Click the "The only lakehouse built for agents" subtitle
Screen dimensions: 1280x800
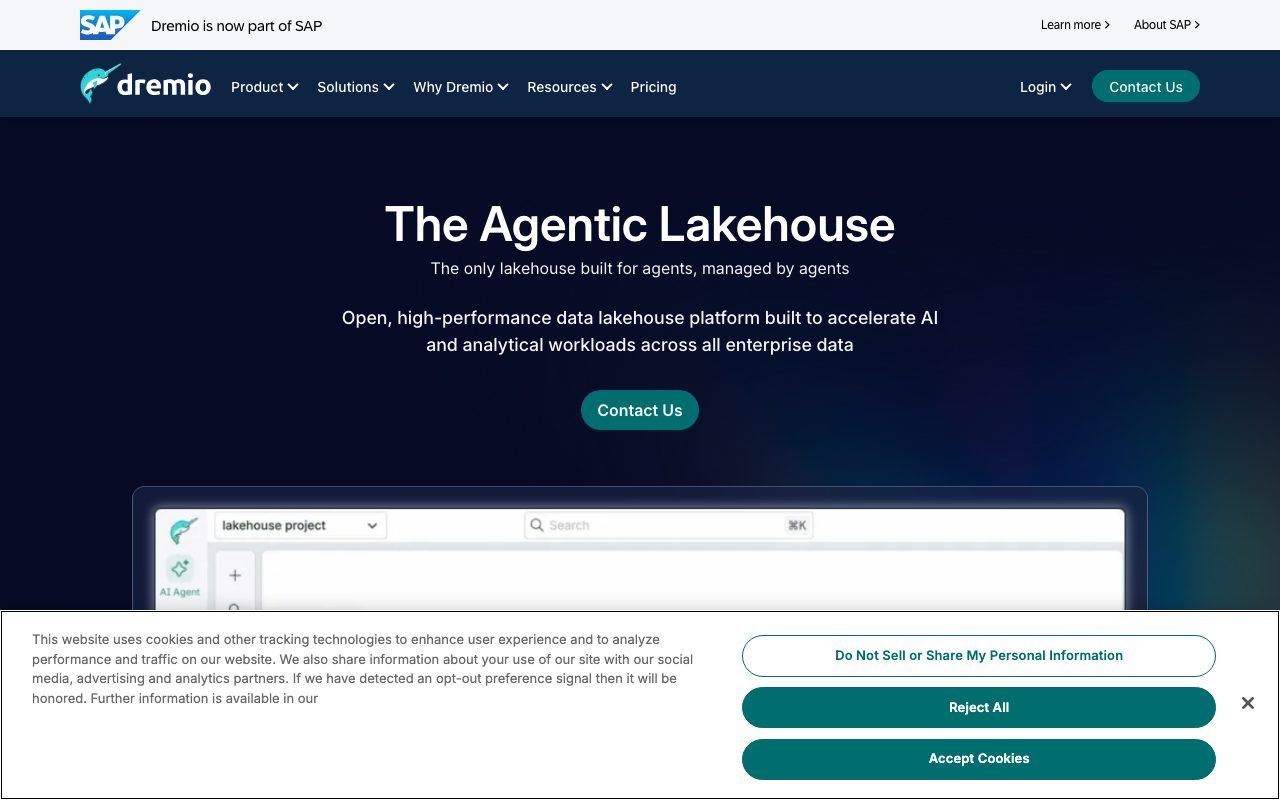(x=640, y=268)
